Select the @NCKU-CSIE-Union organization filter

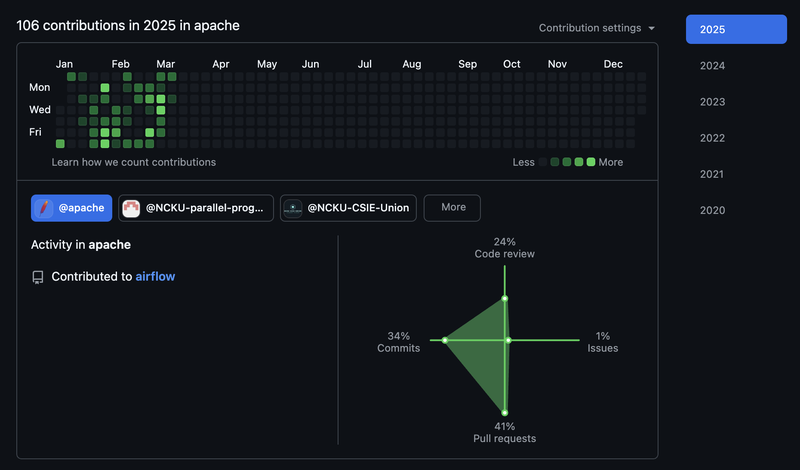[x=348, y=208]
